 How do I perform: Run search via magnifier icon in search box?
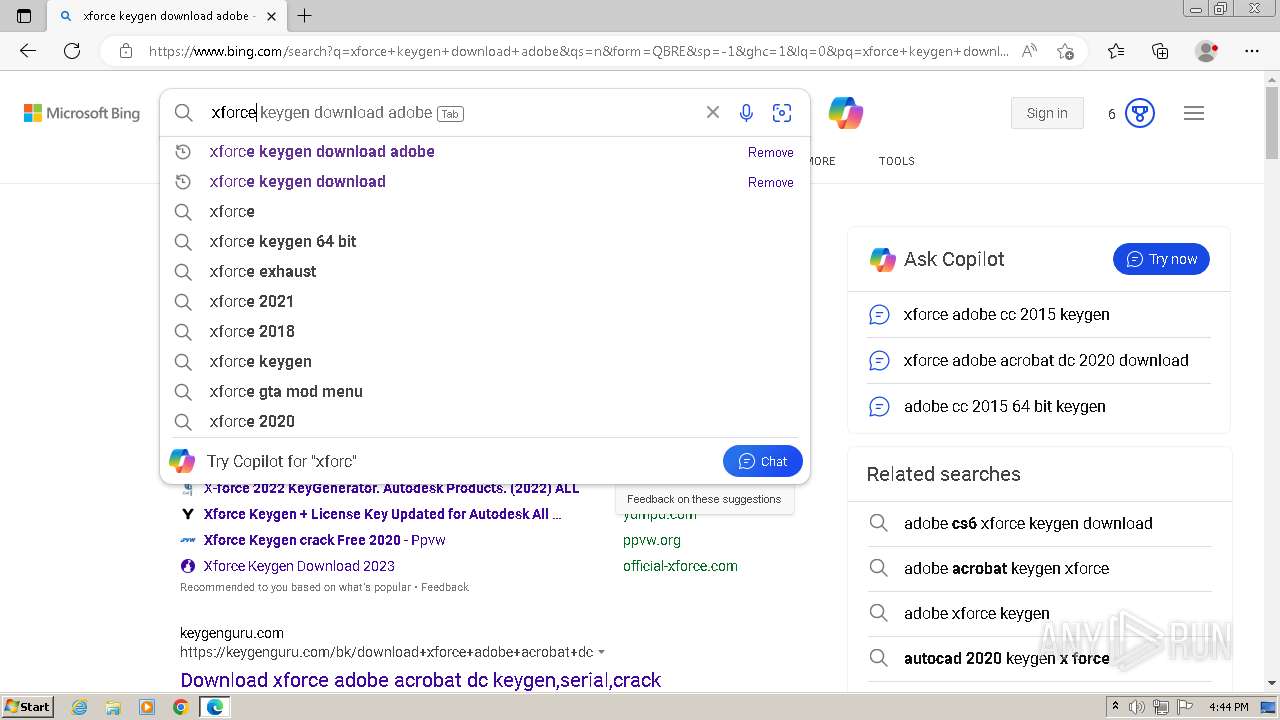click(x=183, y=113)
